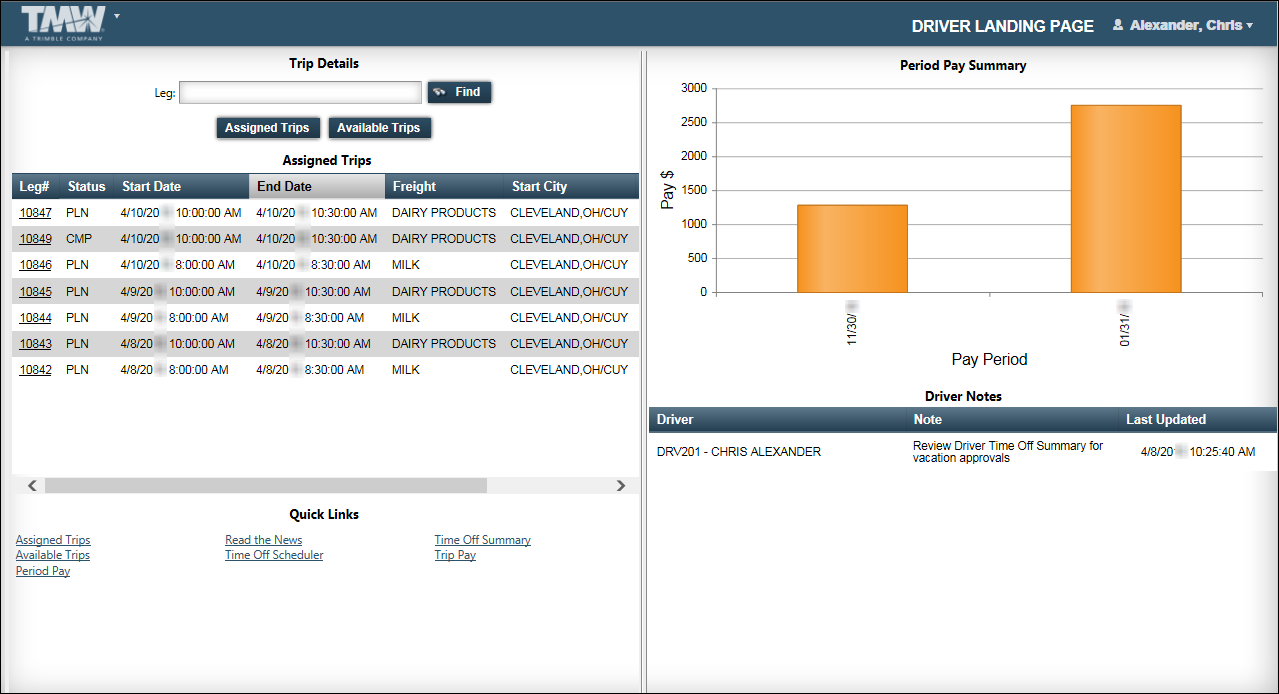Click the horizontal scrollbar thumb in trips grid
The width and height of the screenshot is (1279, 694).
[x=265, y=486]
